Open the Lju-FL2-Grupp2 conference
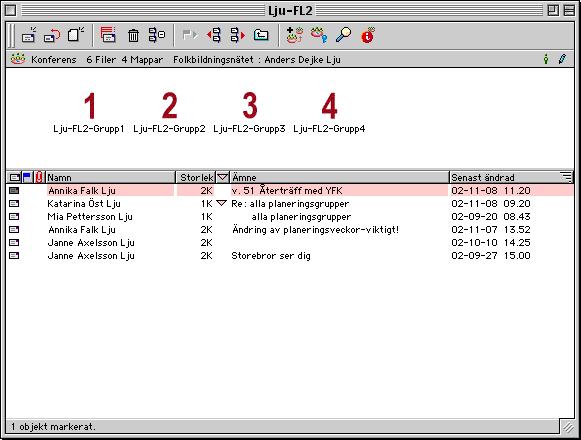Viewport: 581px width, 440px height. click(169, 112)
